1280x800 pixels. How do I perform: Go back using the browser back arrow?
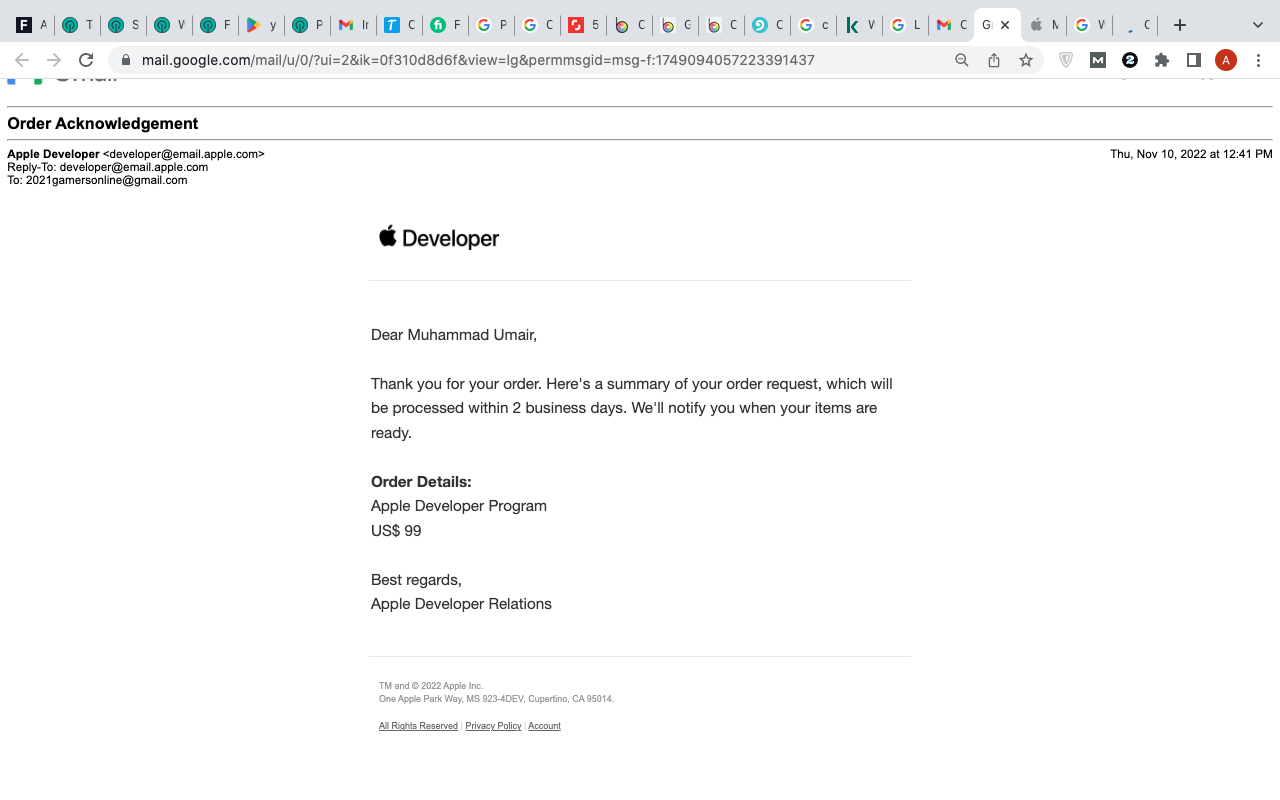click(x=22, y=60)
